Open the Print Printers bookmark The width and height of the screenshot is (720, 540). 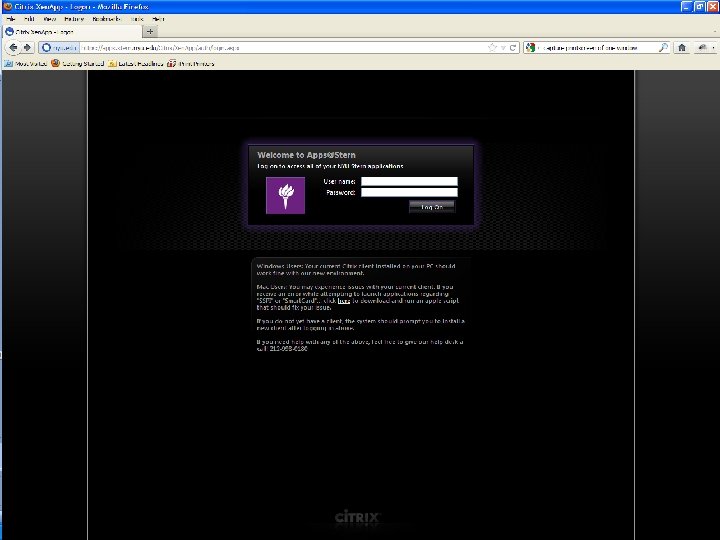point(191,63)
